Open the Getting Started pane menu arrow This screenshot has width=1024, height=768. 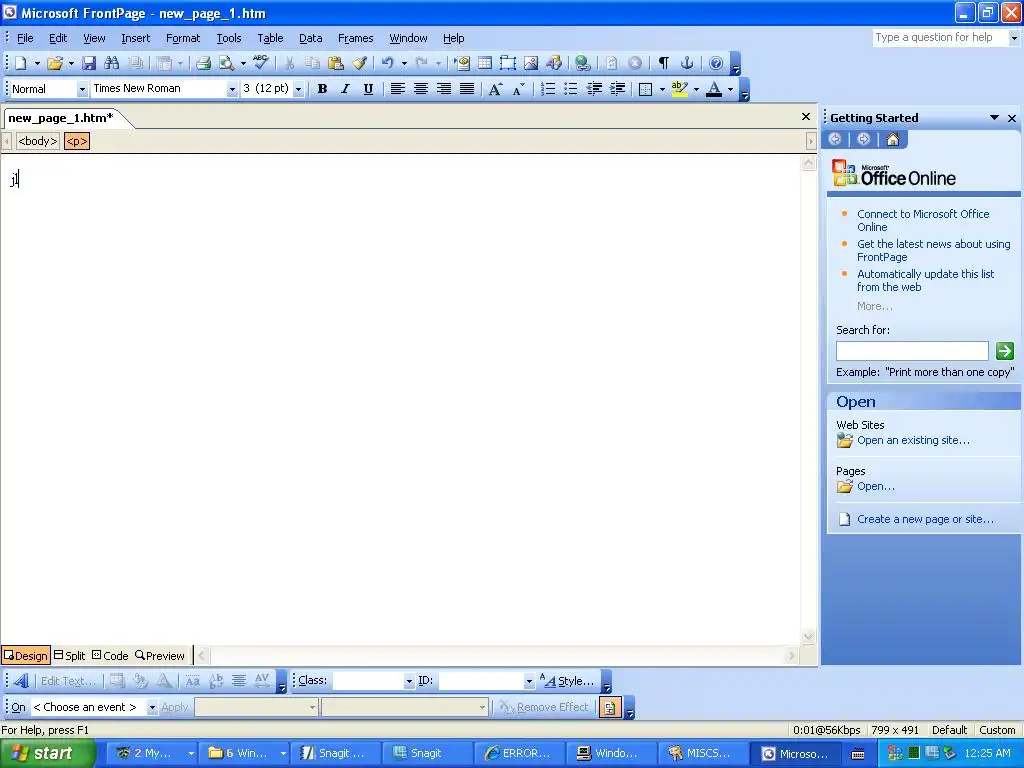click(x=994, y=118)
